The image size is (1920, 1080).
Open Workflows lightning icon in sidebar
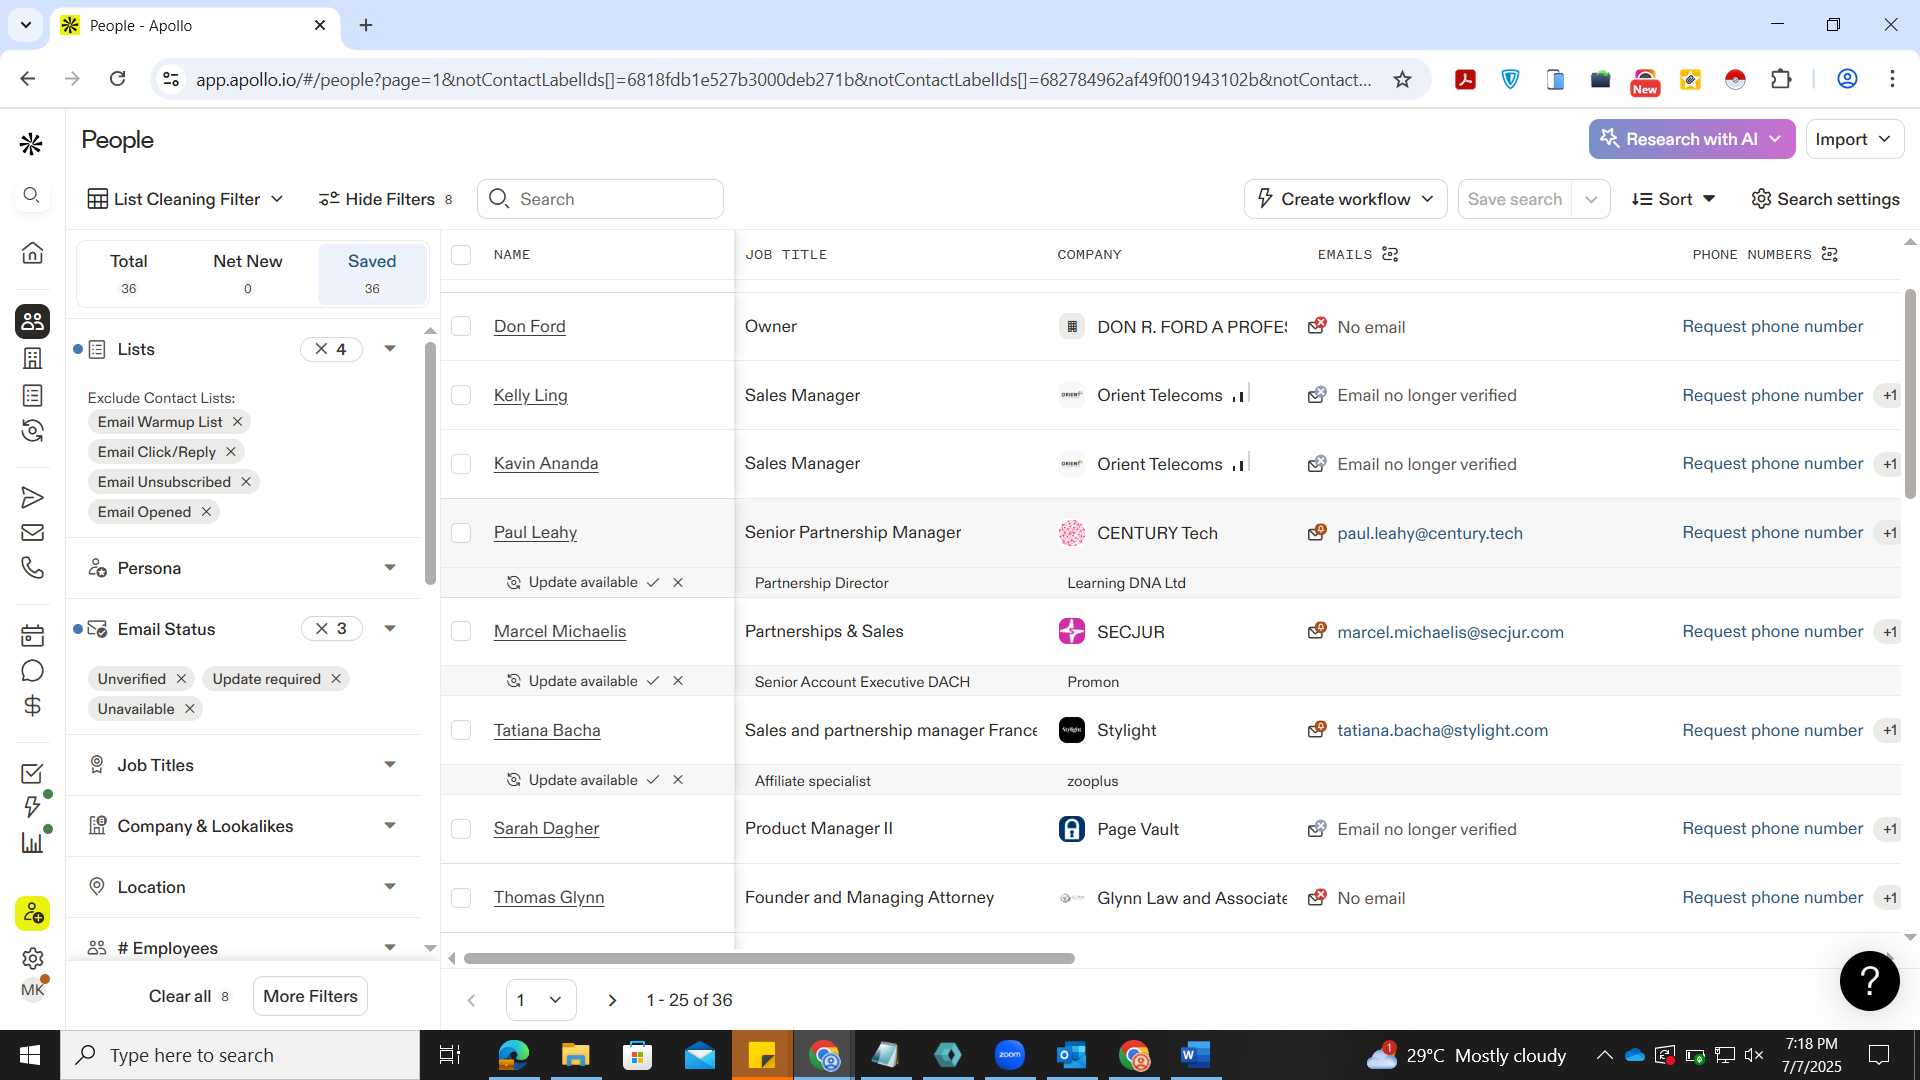click(x=32, y=807)
